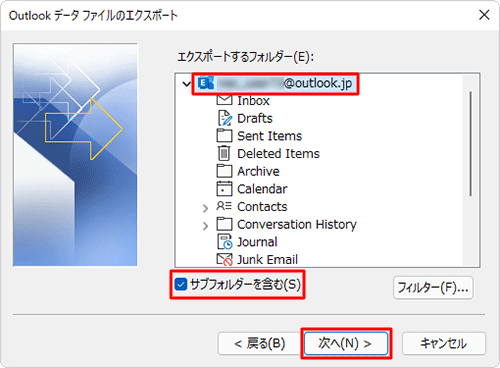Toggle the サブフォルダーを含む checkbox
The width and height of the screenshot is (500, 368).
[181, 284]
